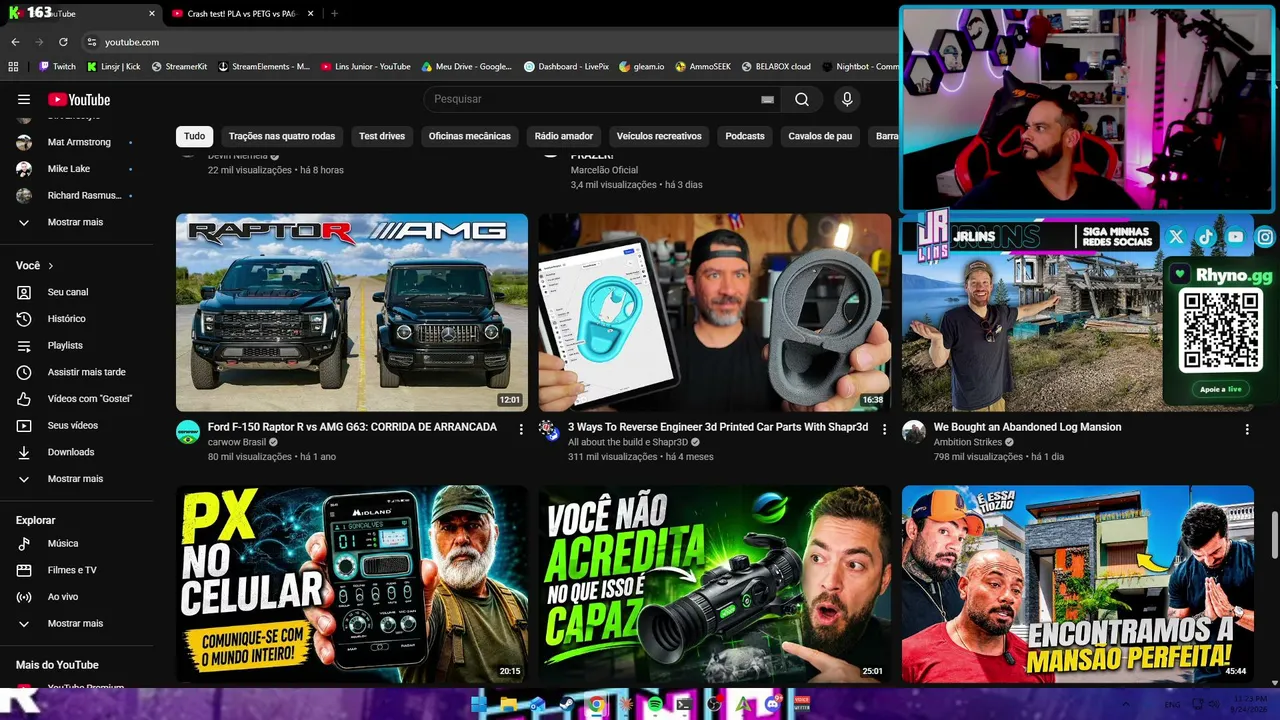Filter by 'Cavalos de pau' chip
Image resolution: width=1280 pixels, height=720 pixels.
(x=820, y=136)
